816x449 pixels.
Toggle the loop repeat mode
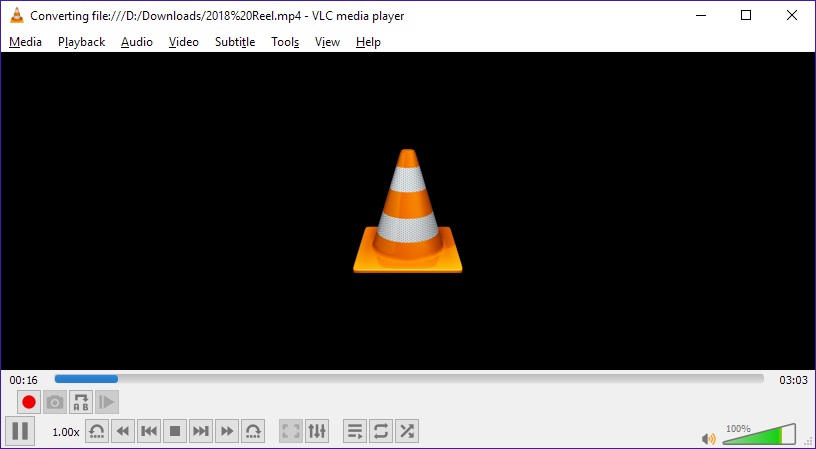click(x=381, y=431)
